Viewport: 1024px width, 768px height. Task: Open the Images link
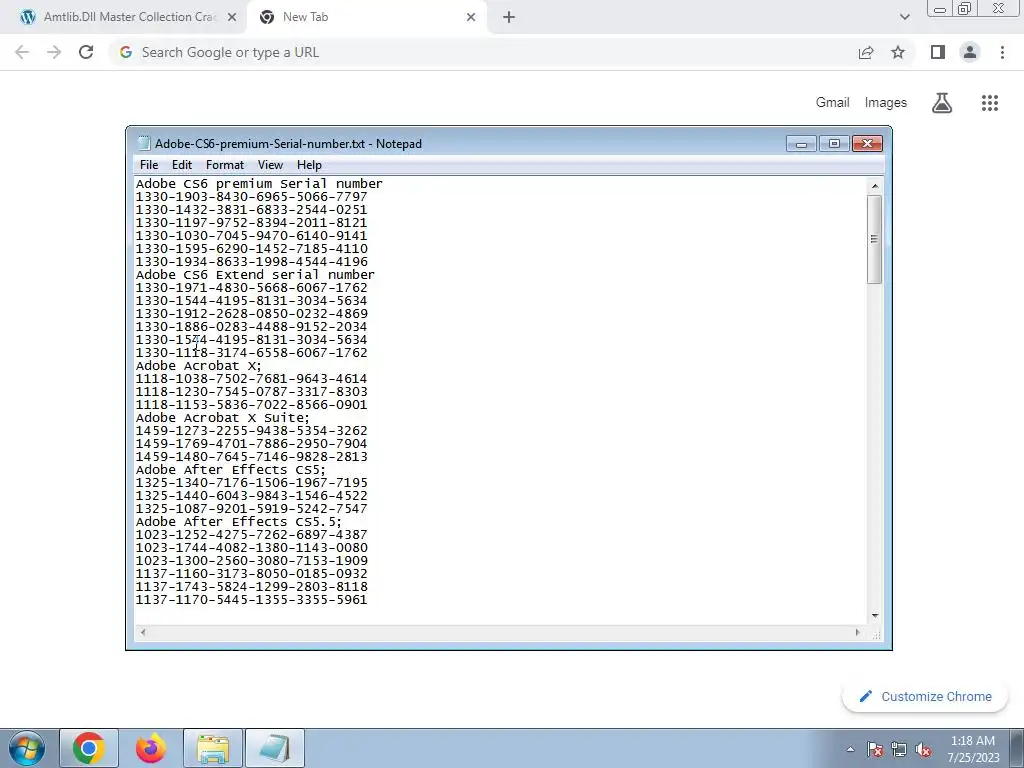click(x=886, y=103)
